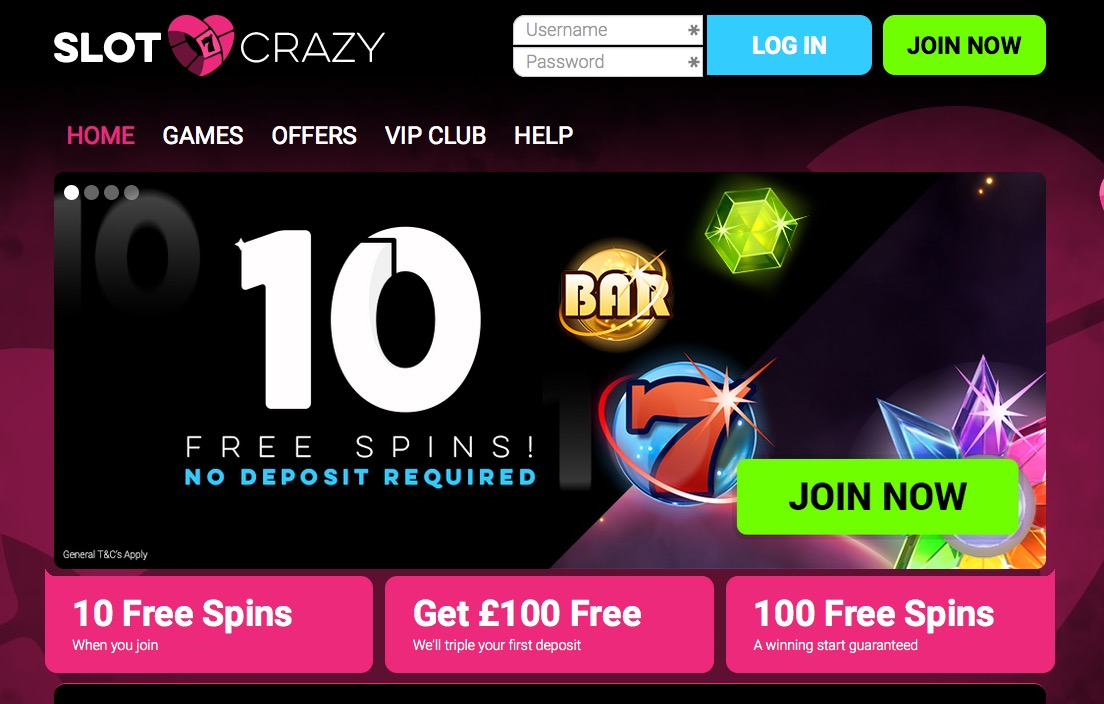
Task: Open the Games menu
Action: (203, 135)
